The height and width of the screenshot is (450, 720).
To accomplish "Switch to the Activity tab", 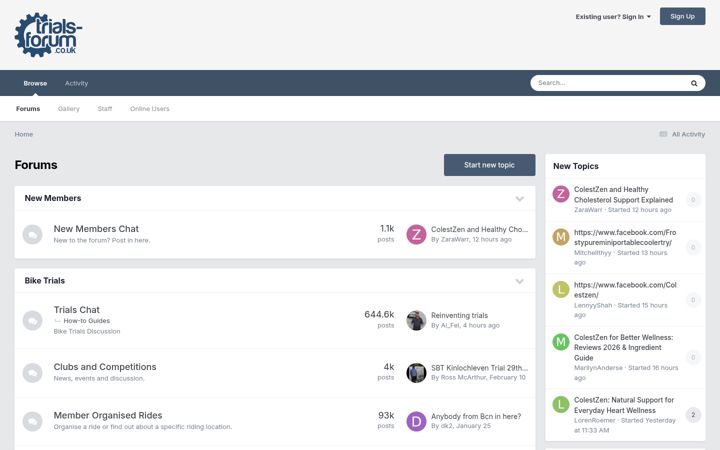I will (76, 83).
